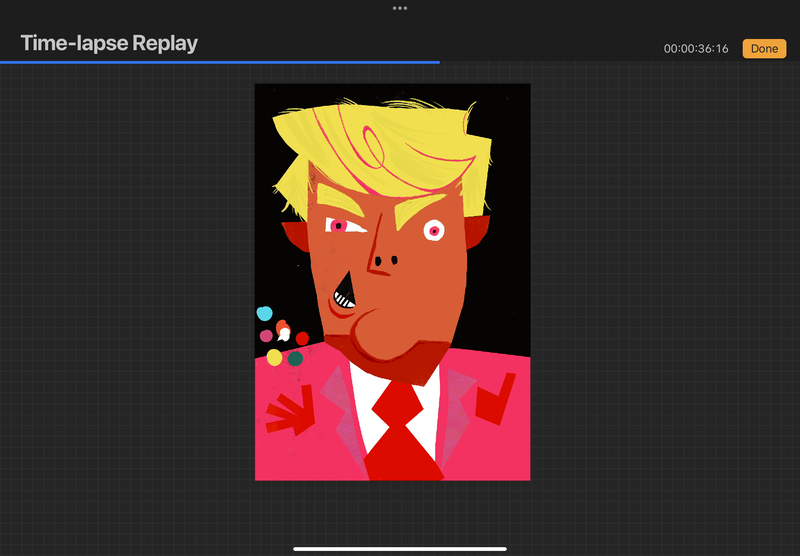Click the home indicator bar at bottom

pos(400,548)
